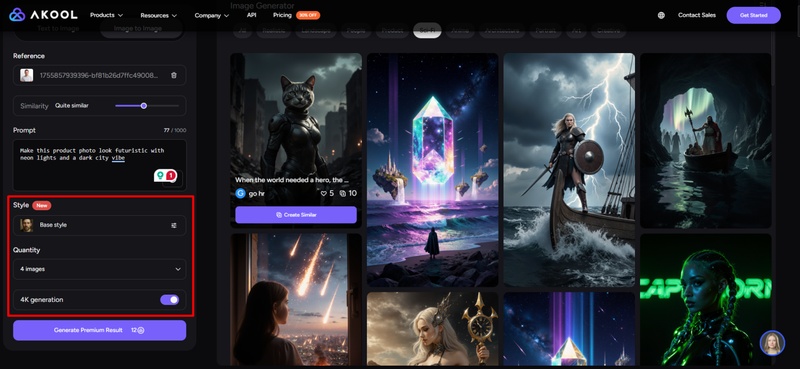Open the Products menu dropdown

pyautogui.click(x=106, y=15)
